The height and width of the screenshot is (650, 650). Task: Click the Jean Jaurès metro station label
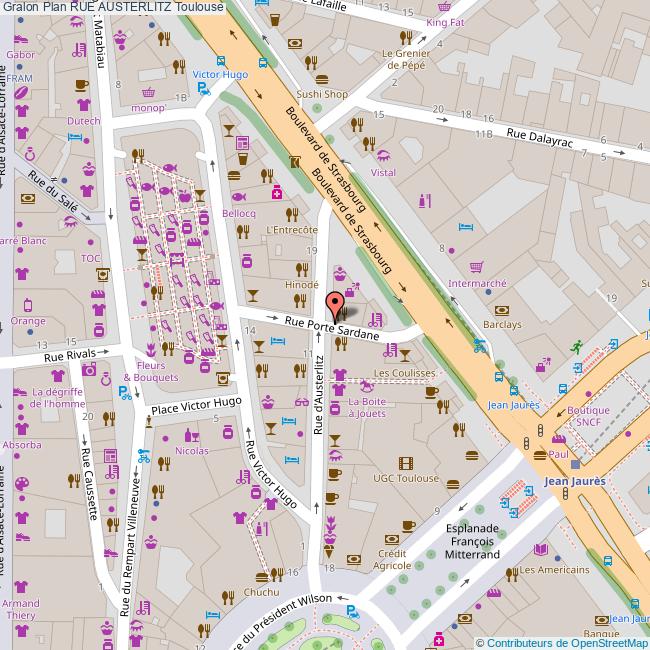pos(574,481)
